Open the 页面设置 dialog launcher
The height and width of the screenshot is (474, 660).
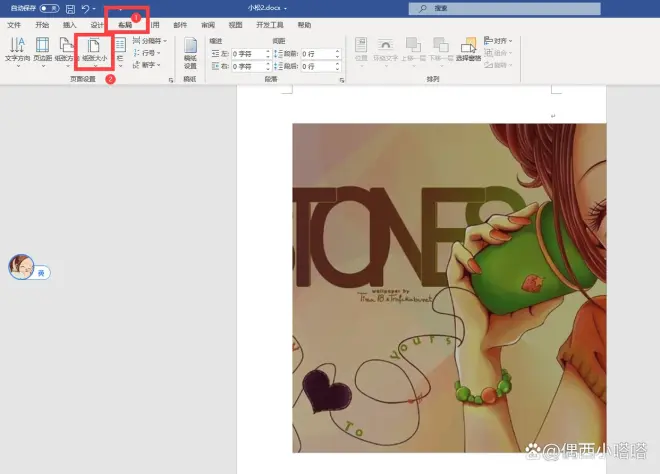point(170,78)
